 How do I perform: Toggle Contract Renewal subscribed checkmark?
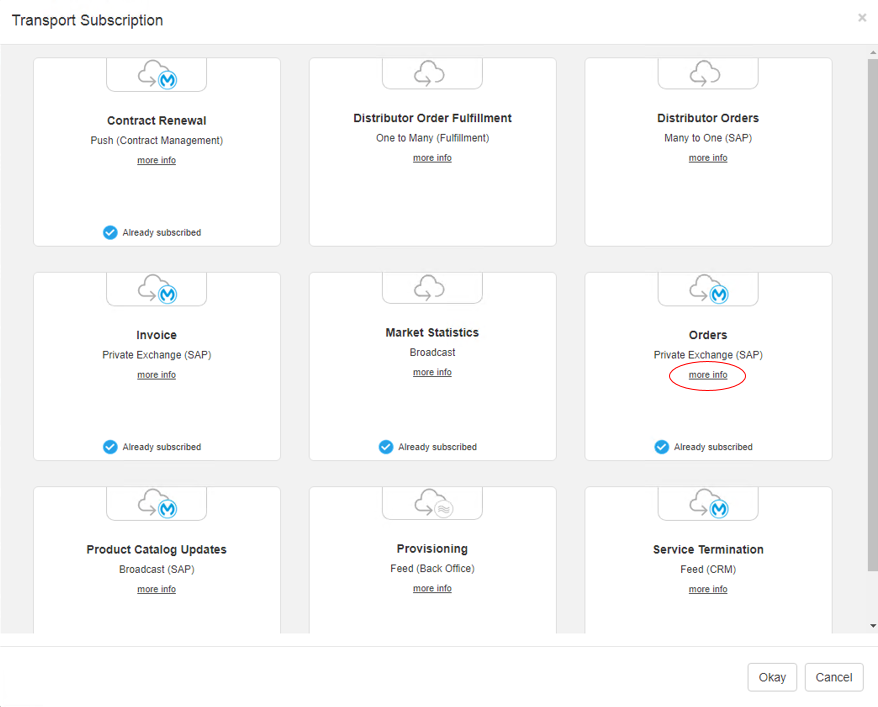(110, 232)
